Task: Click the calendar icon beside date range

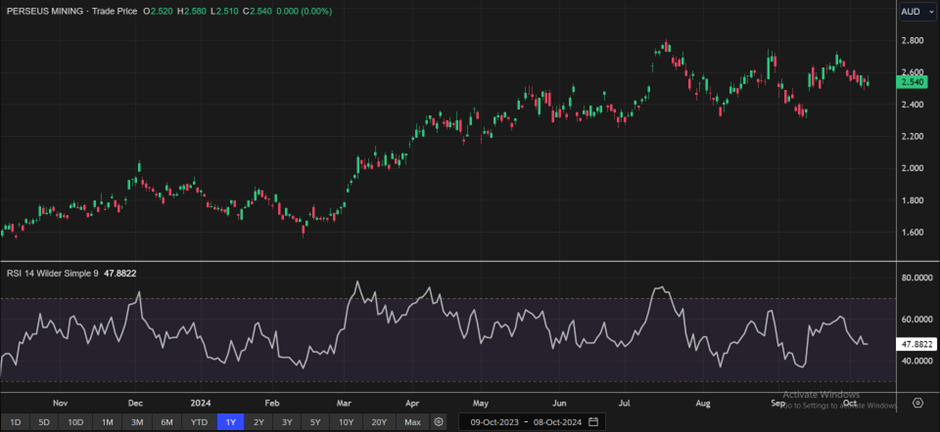Action: 593,422
